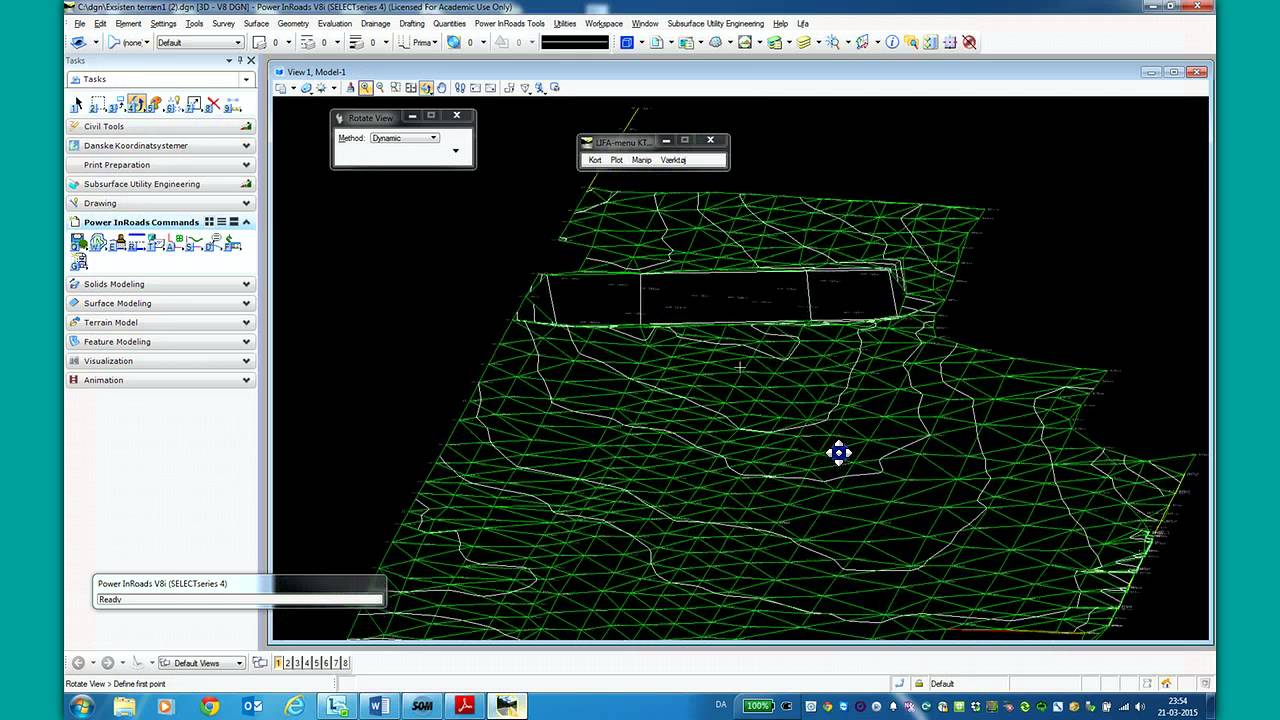The width and height of the screenshot is (1280, 720).
Task: Toggle view 1 button at bottom
Action: pos(278,663)
